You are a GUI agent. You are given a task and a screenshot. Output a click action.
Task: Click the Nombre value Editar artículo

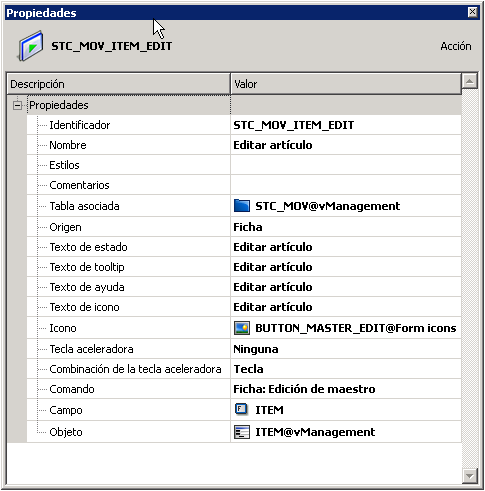273,145
